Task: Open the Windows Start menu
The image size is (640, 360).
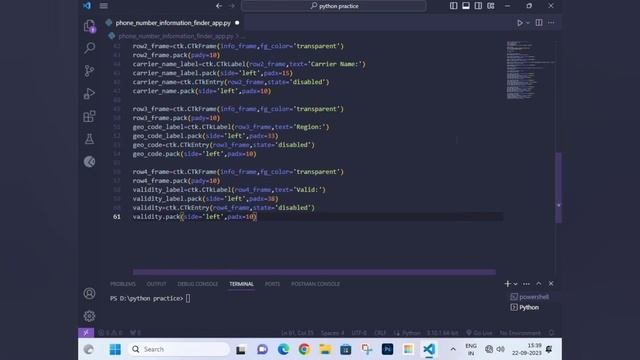Action: pyautogui.click(x=115, y=349)
